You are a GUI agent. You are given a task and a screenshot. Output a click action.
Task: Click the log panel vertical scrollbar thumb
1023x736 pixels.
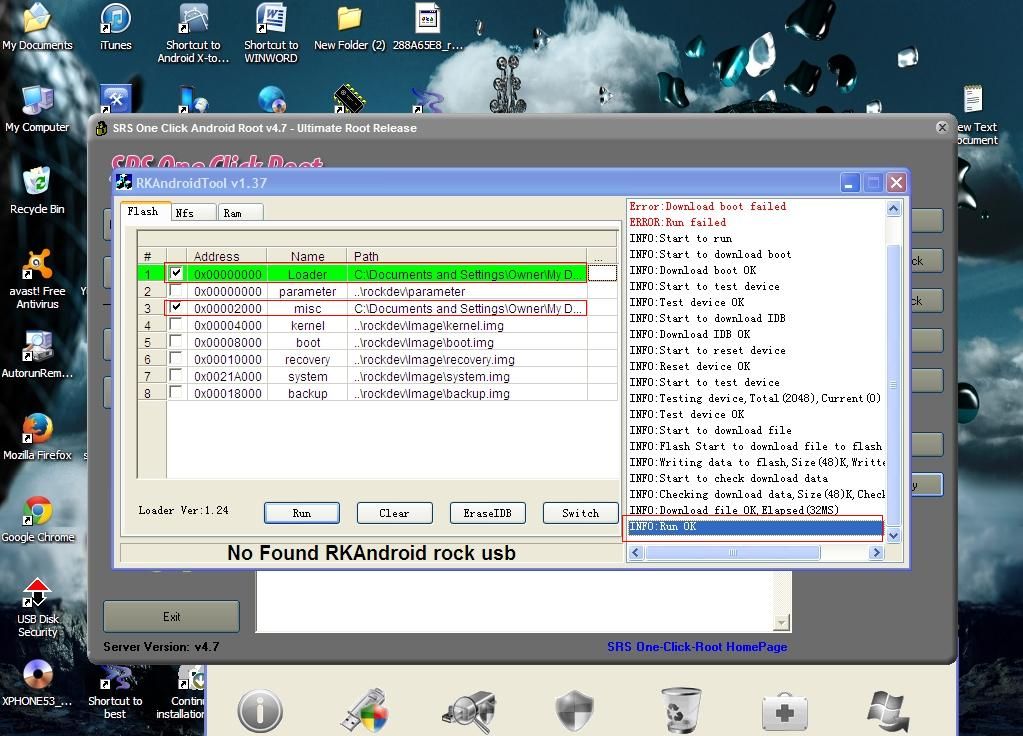point(893,385)
